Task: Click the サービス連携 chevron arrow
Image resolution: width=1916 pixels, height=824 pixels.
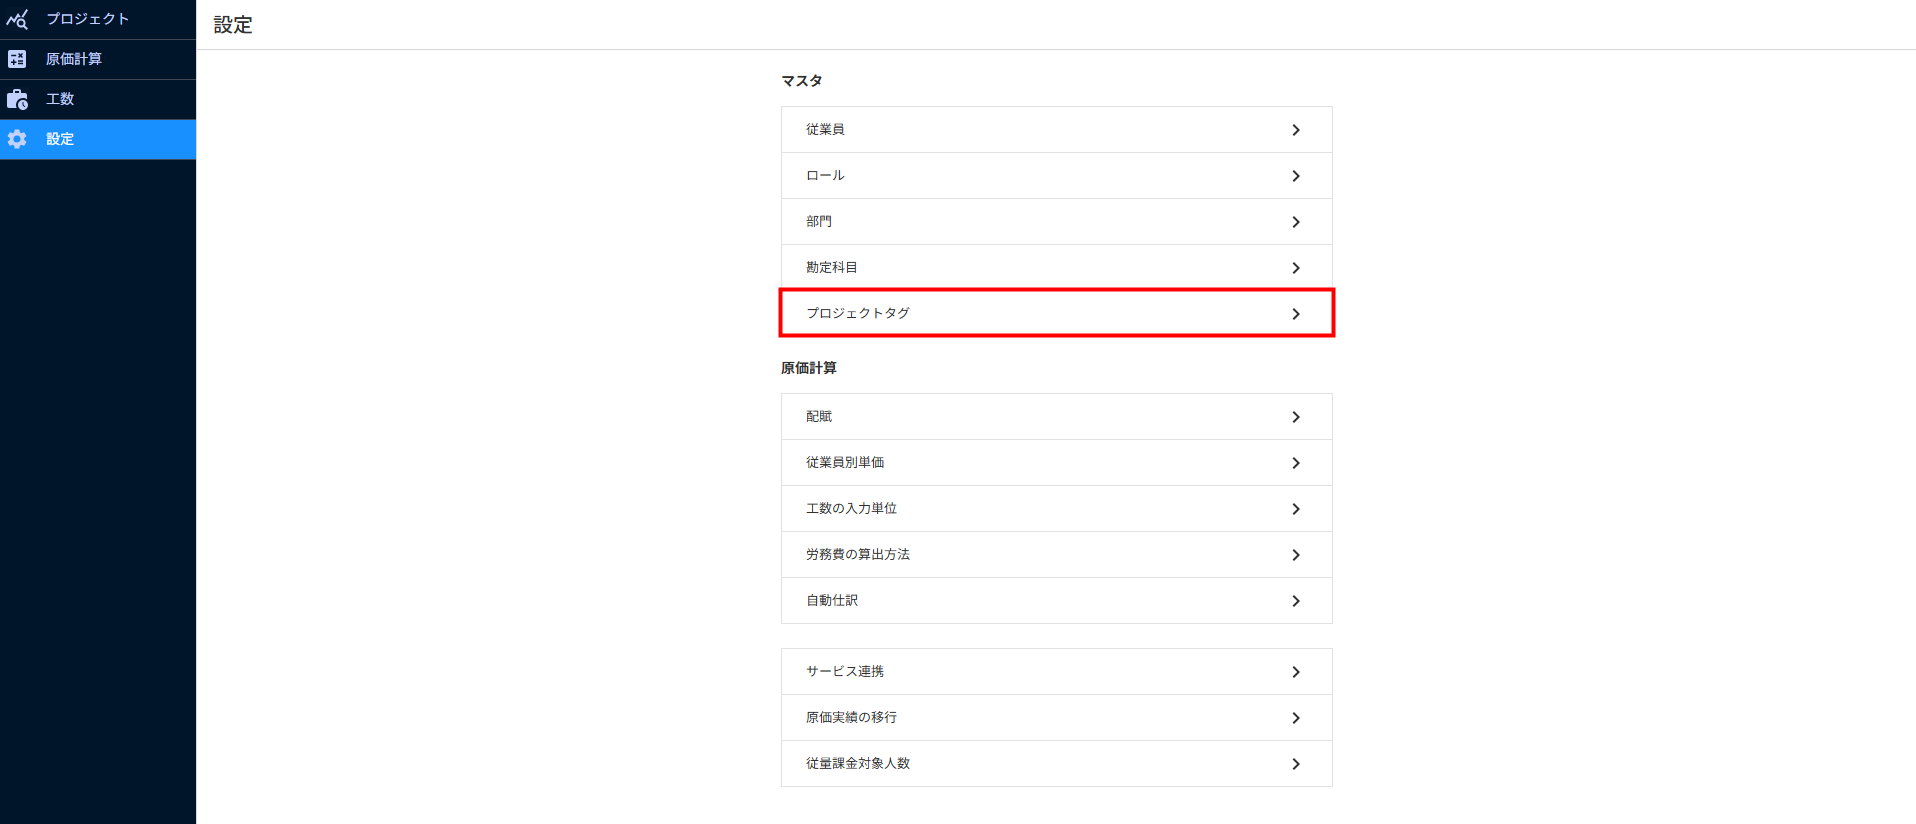Action: (1296, 672)
